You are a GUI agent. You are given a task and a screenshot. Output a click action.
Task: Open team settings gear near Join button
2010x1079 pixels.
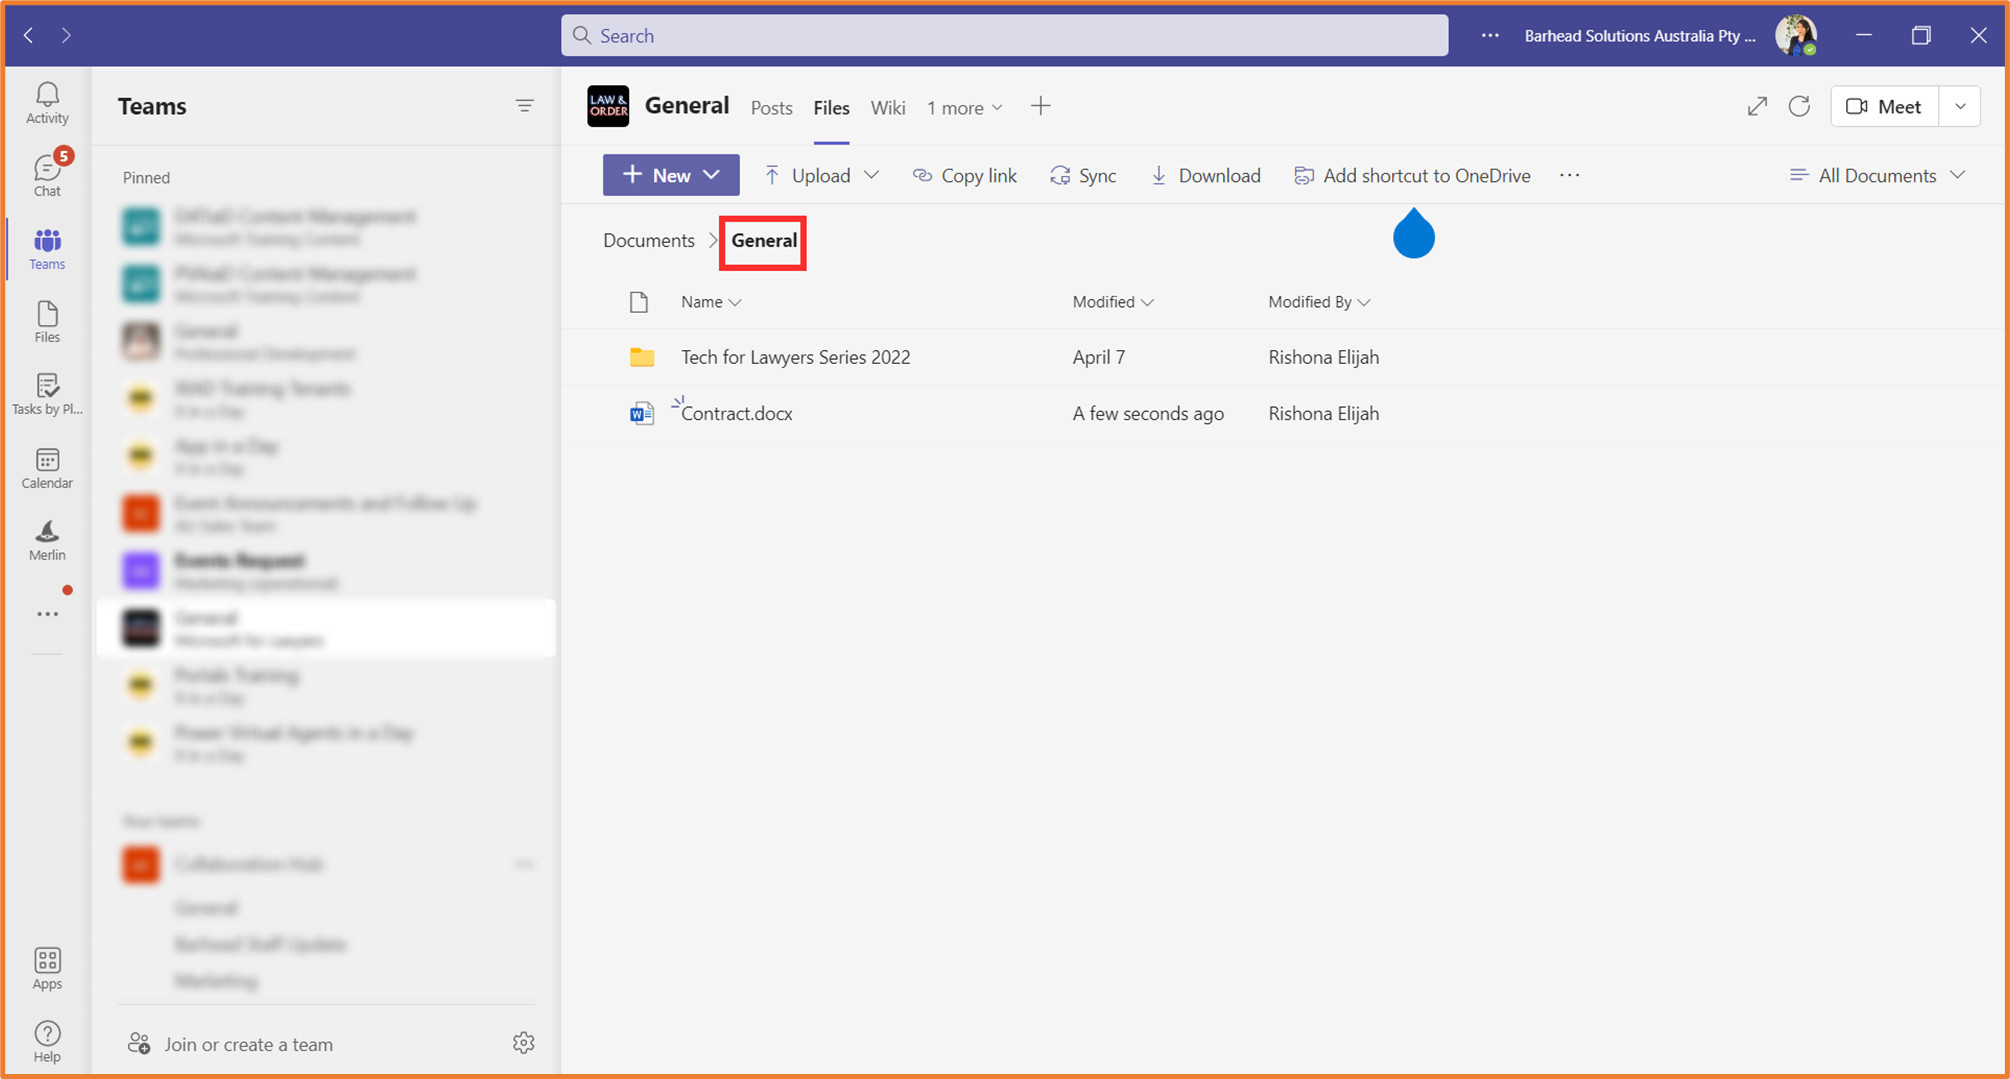click(524, 1042)
